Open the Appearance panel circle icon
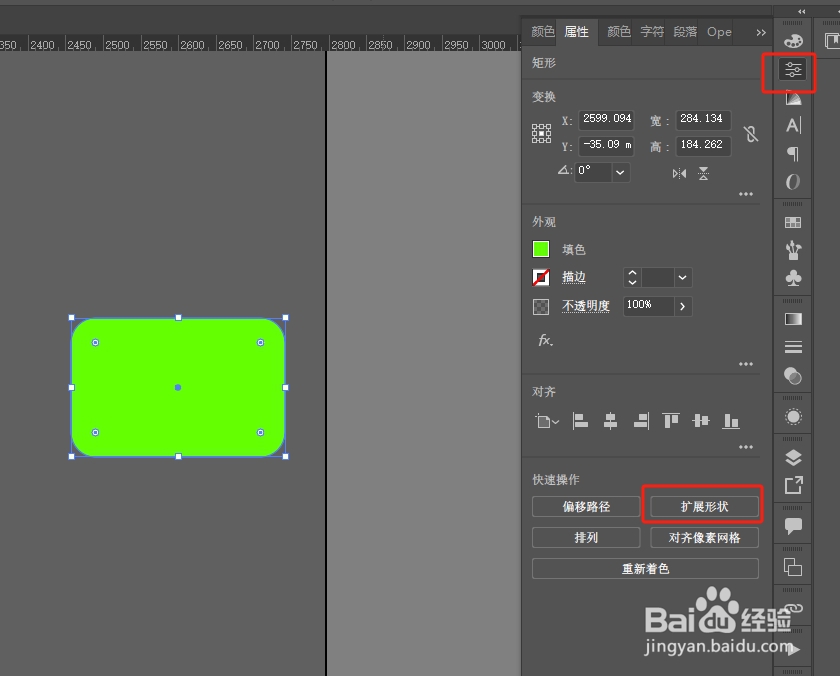Viewport: 840px width, 676px height. coord(793,417)
